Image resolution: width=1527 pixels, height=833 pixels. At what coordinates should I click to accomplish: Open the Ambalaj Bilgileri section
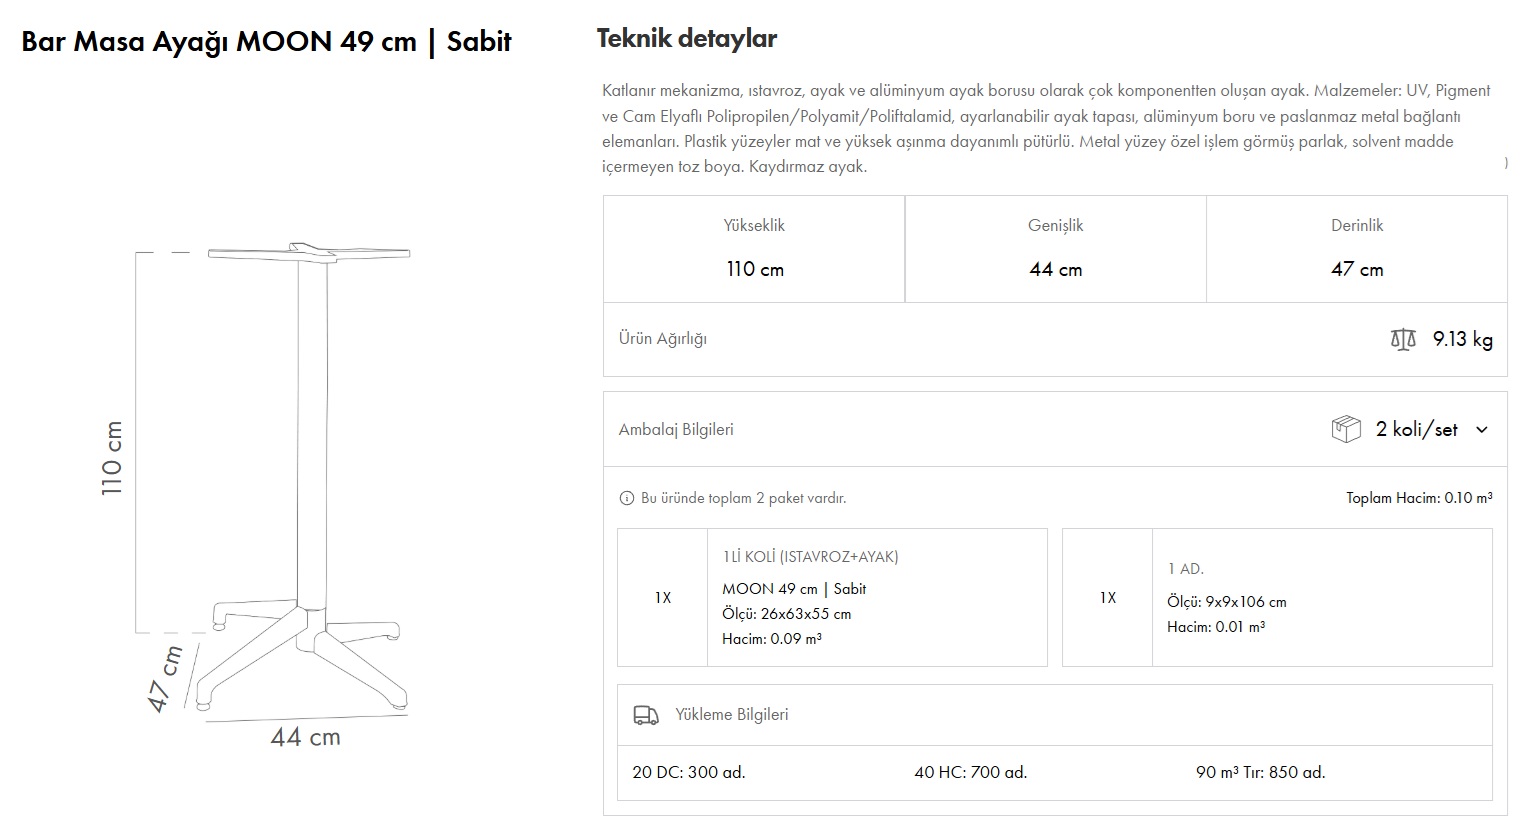(675, 429)
